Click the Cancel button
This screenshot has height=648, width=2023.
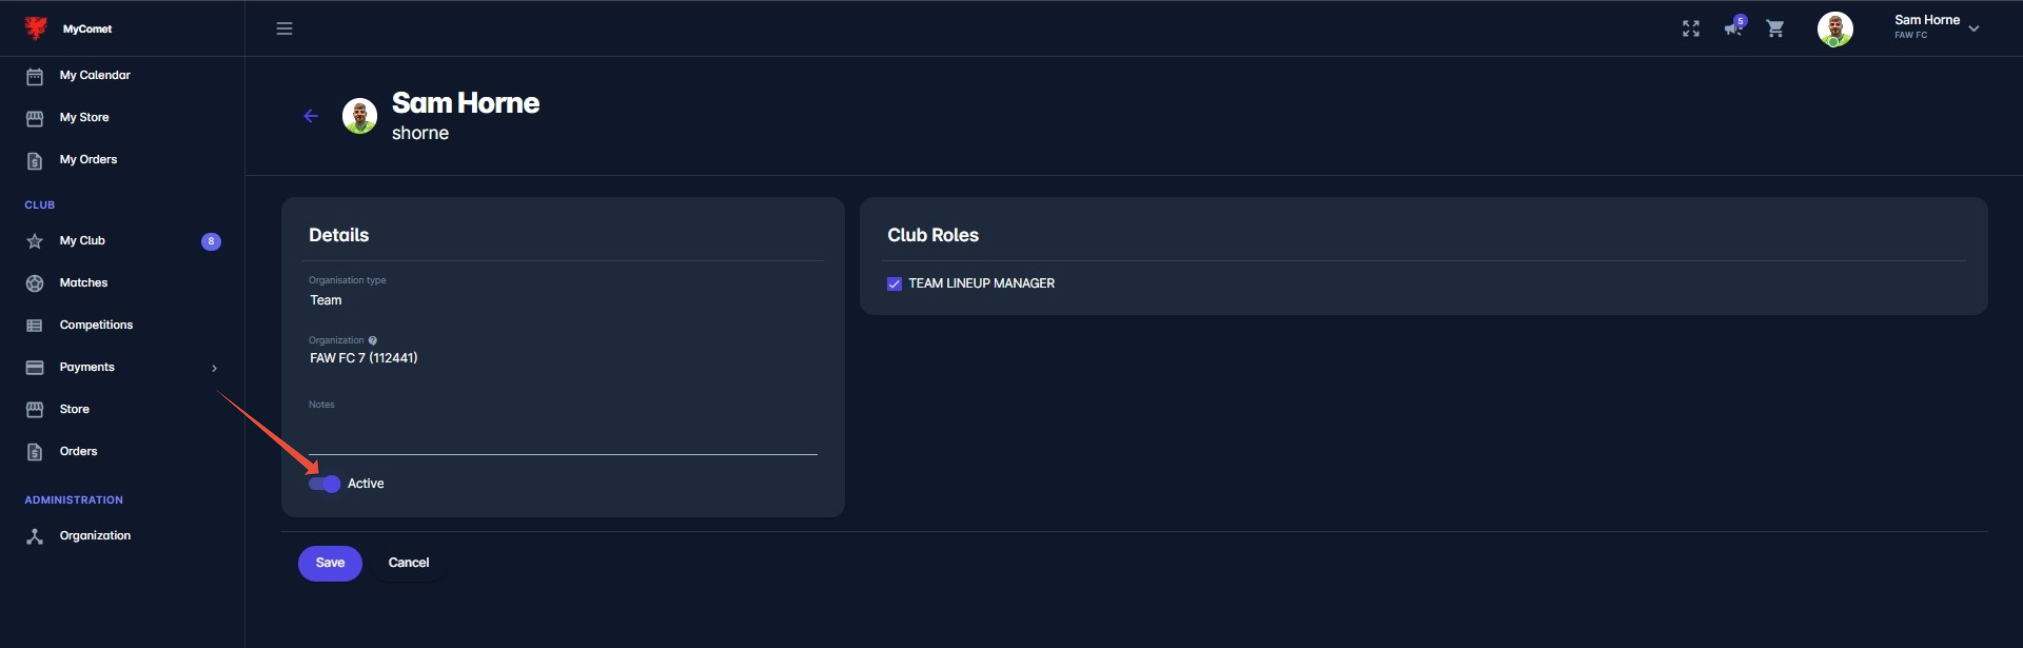[409, 563]
